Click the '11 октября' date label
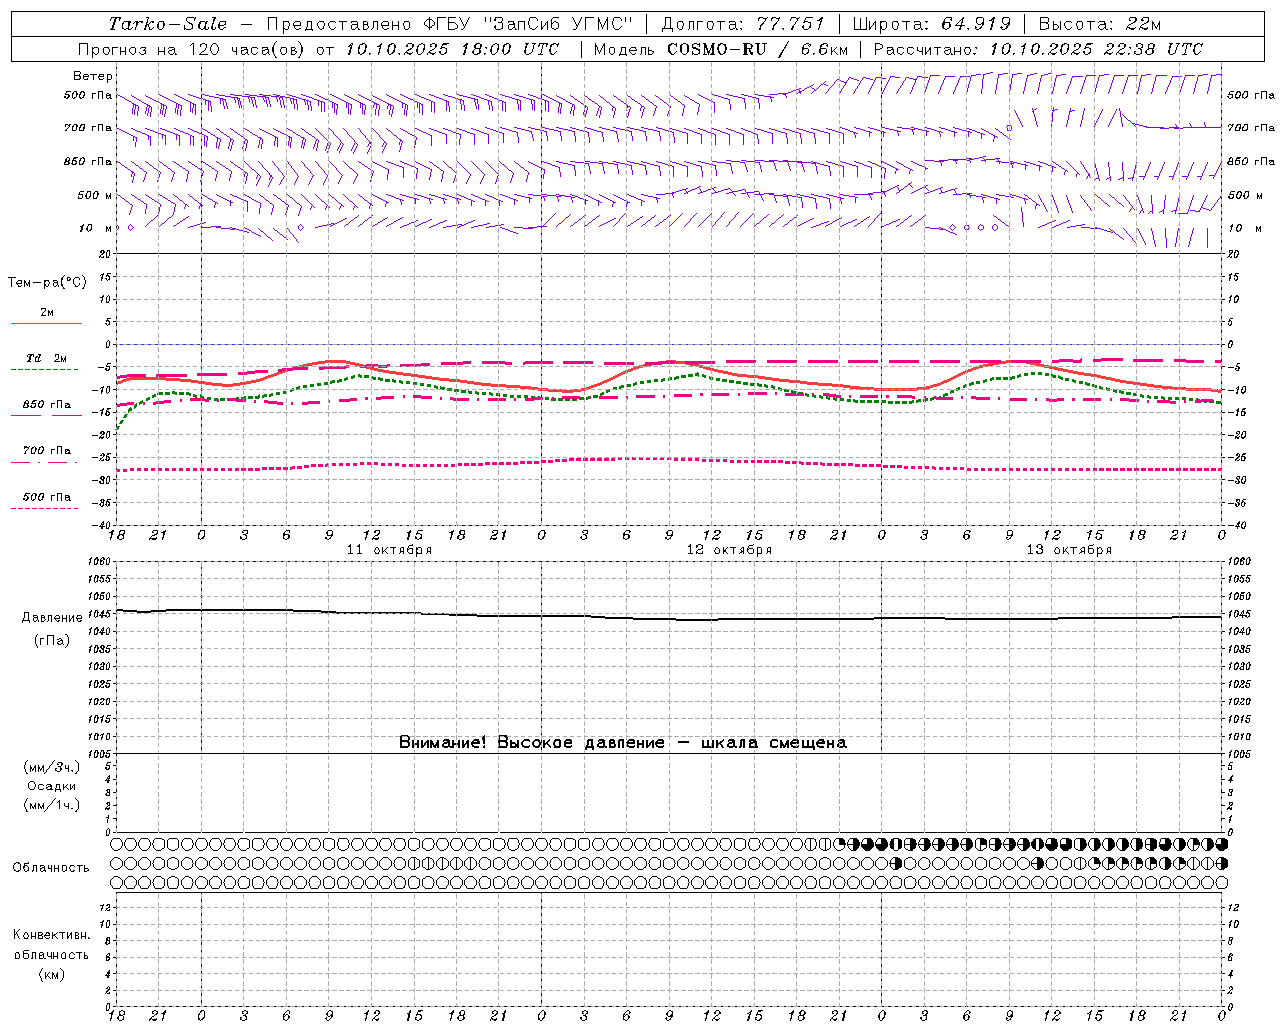Screen dimensions: 1280x1024 (389, 550)
